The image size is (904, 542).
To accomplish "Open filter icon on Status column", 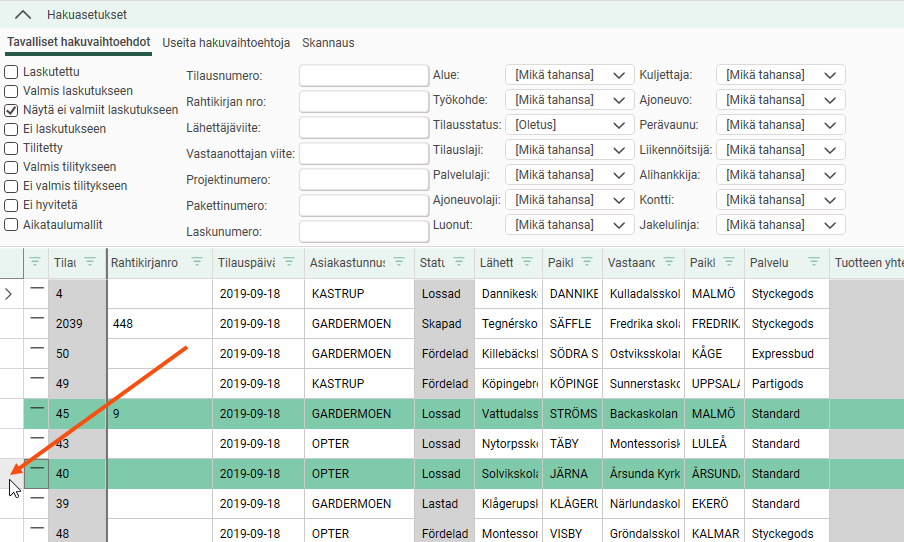I will tap(458, 262).
